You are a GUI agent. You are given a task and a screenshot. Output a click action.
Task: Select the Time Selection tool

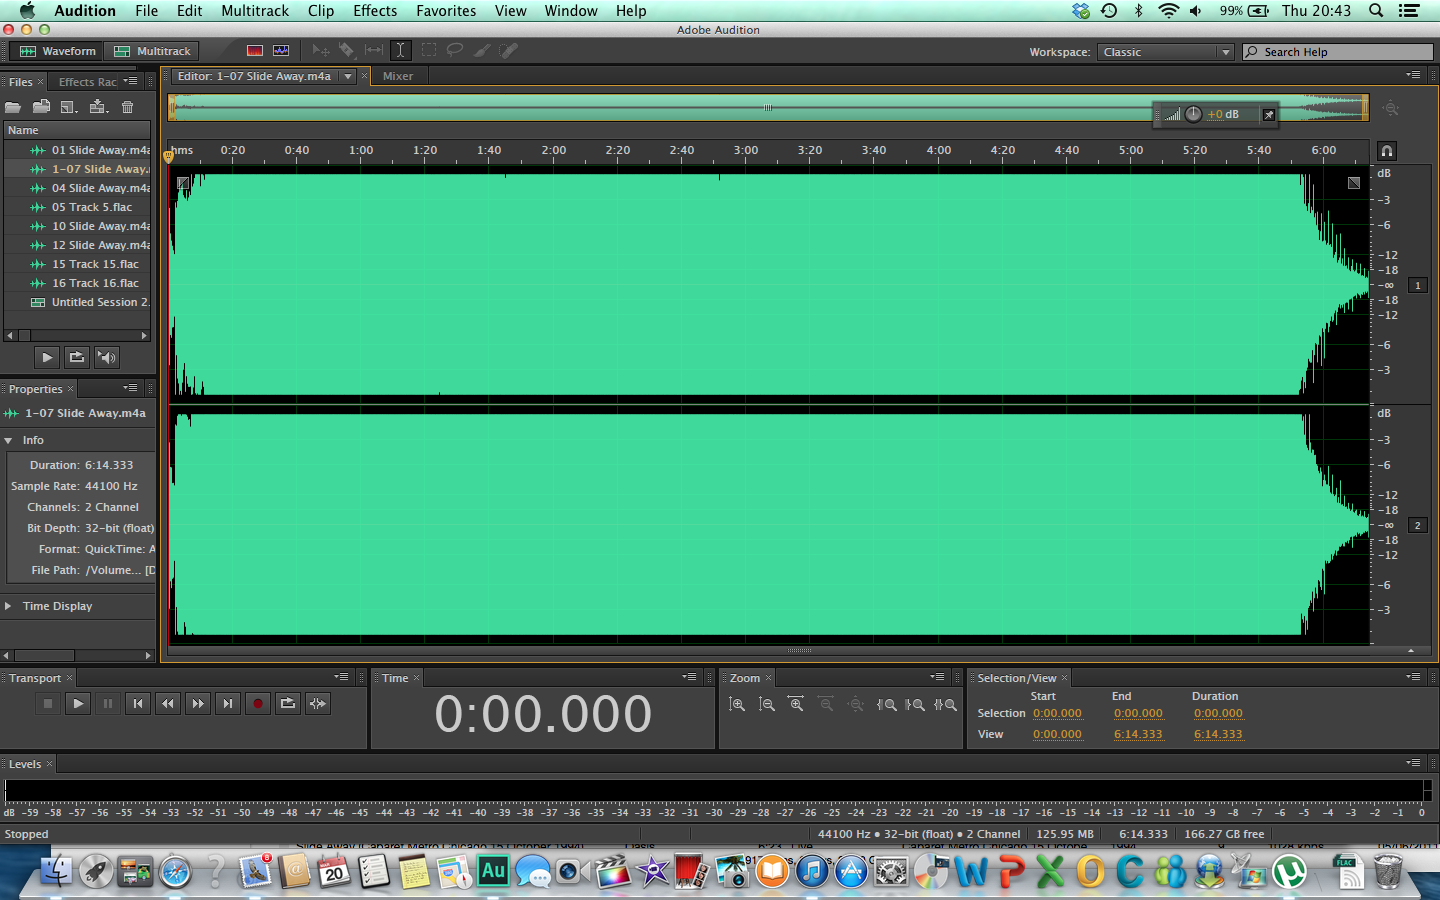[x=400, y=50]
